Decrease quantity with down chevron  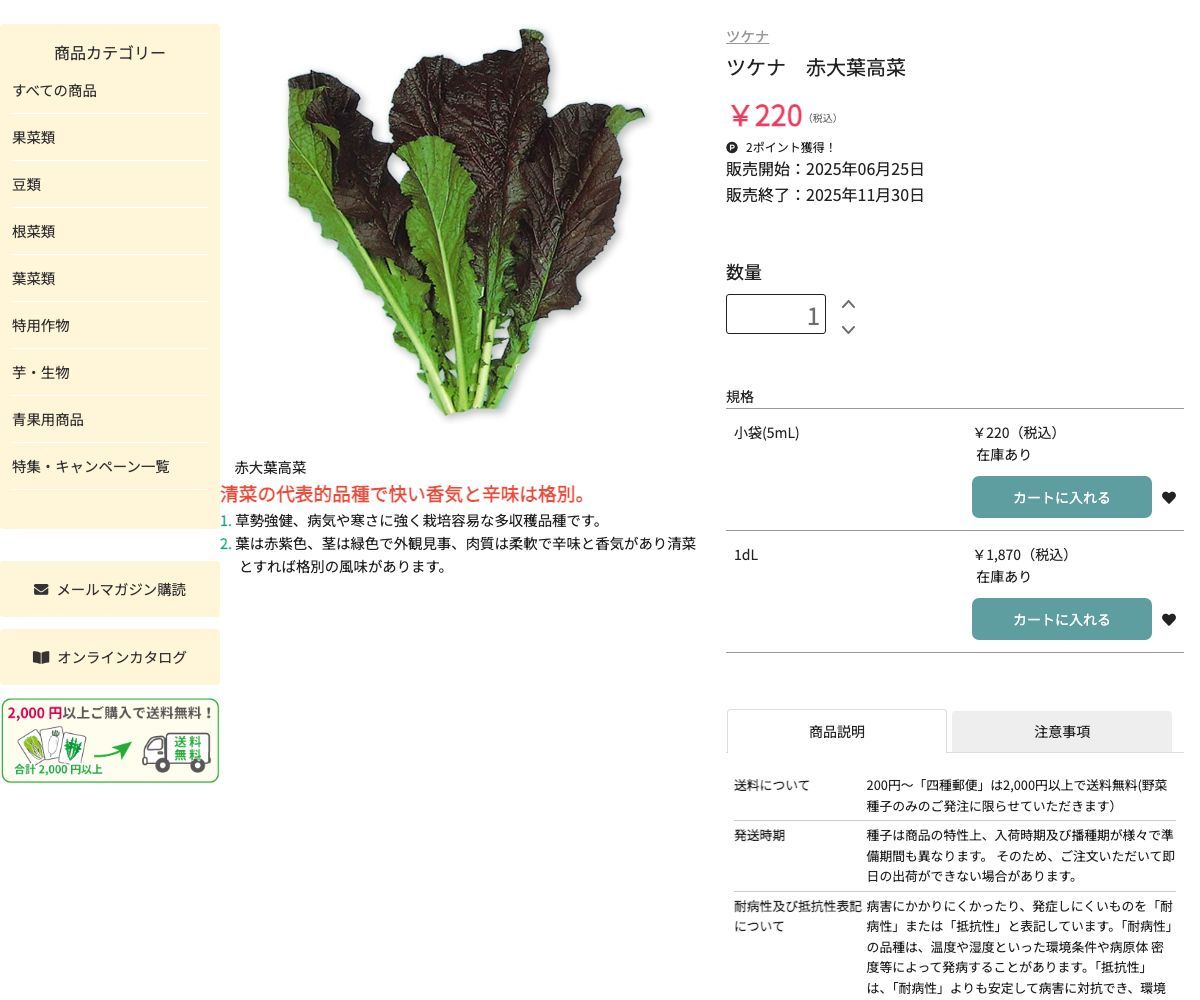pyautogui.click(x=848, y=329)
